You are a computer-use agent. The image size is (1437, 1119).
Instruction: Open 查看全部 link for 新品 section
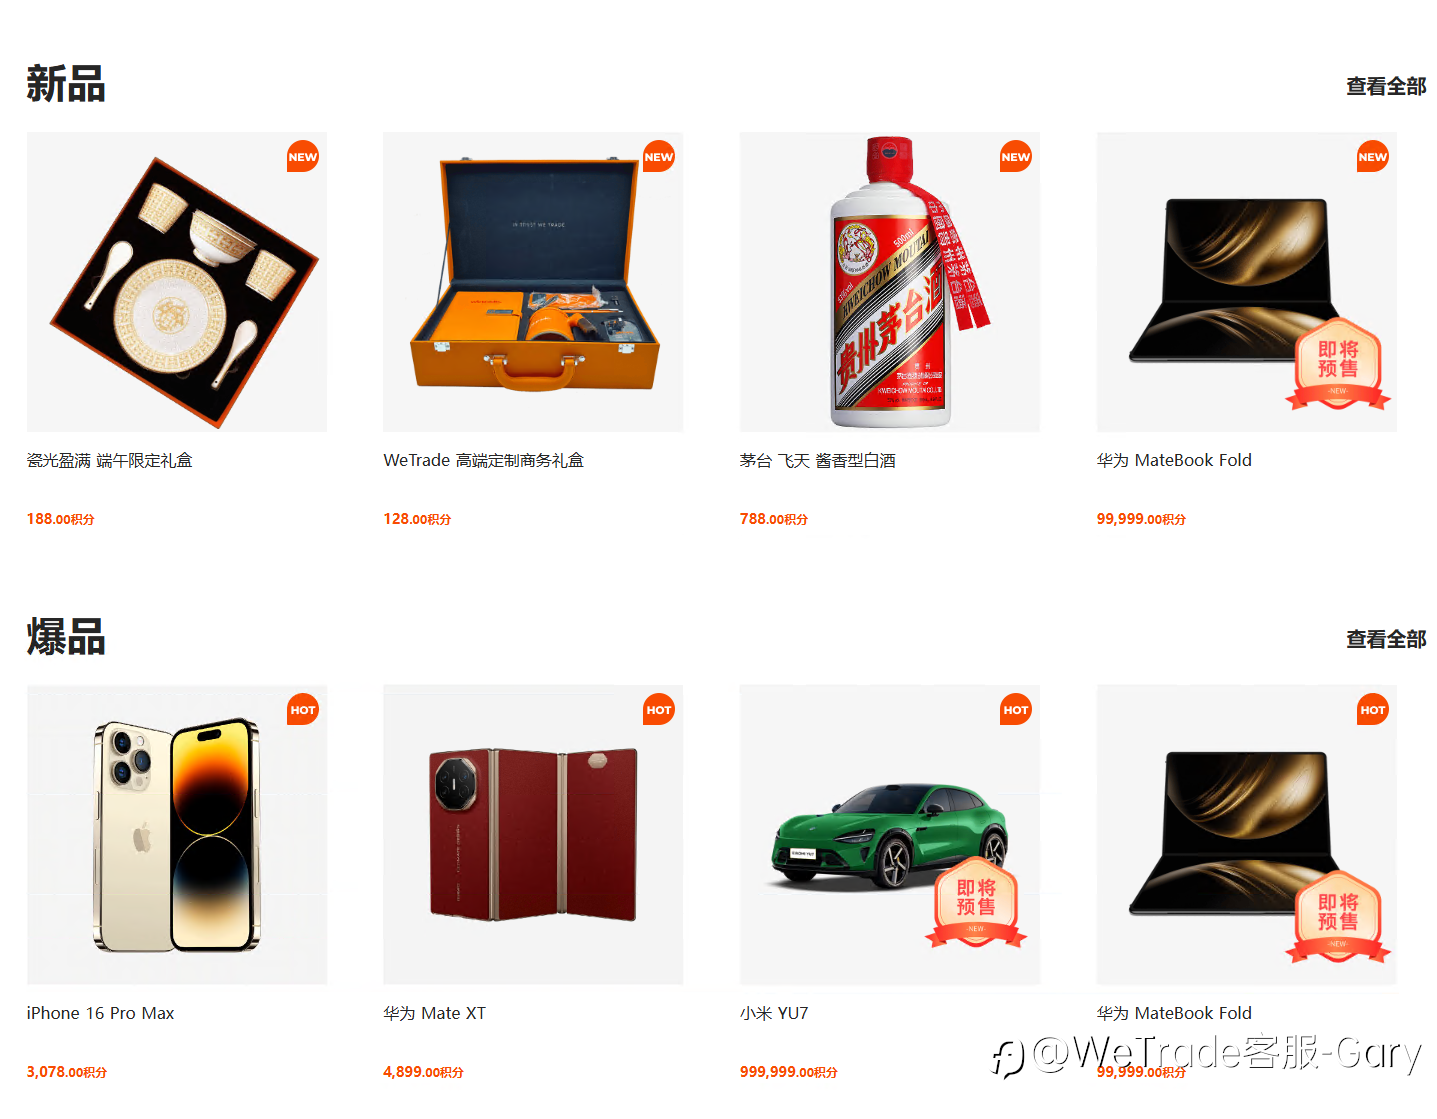tap(1386, 87)
